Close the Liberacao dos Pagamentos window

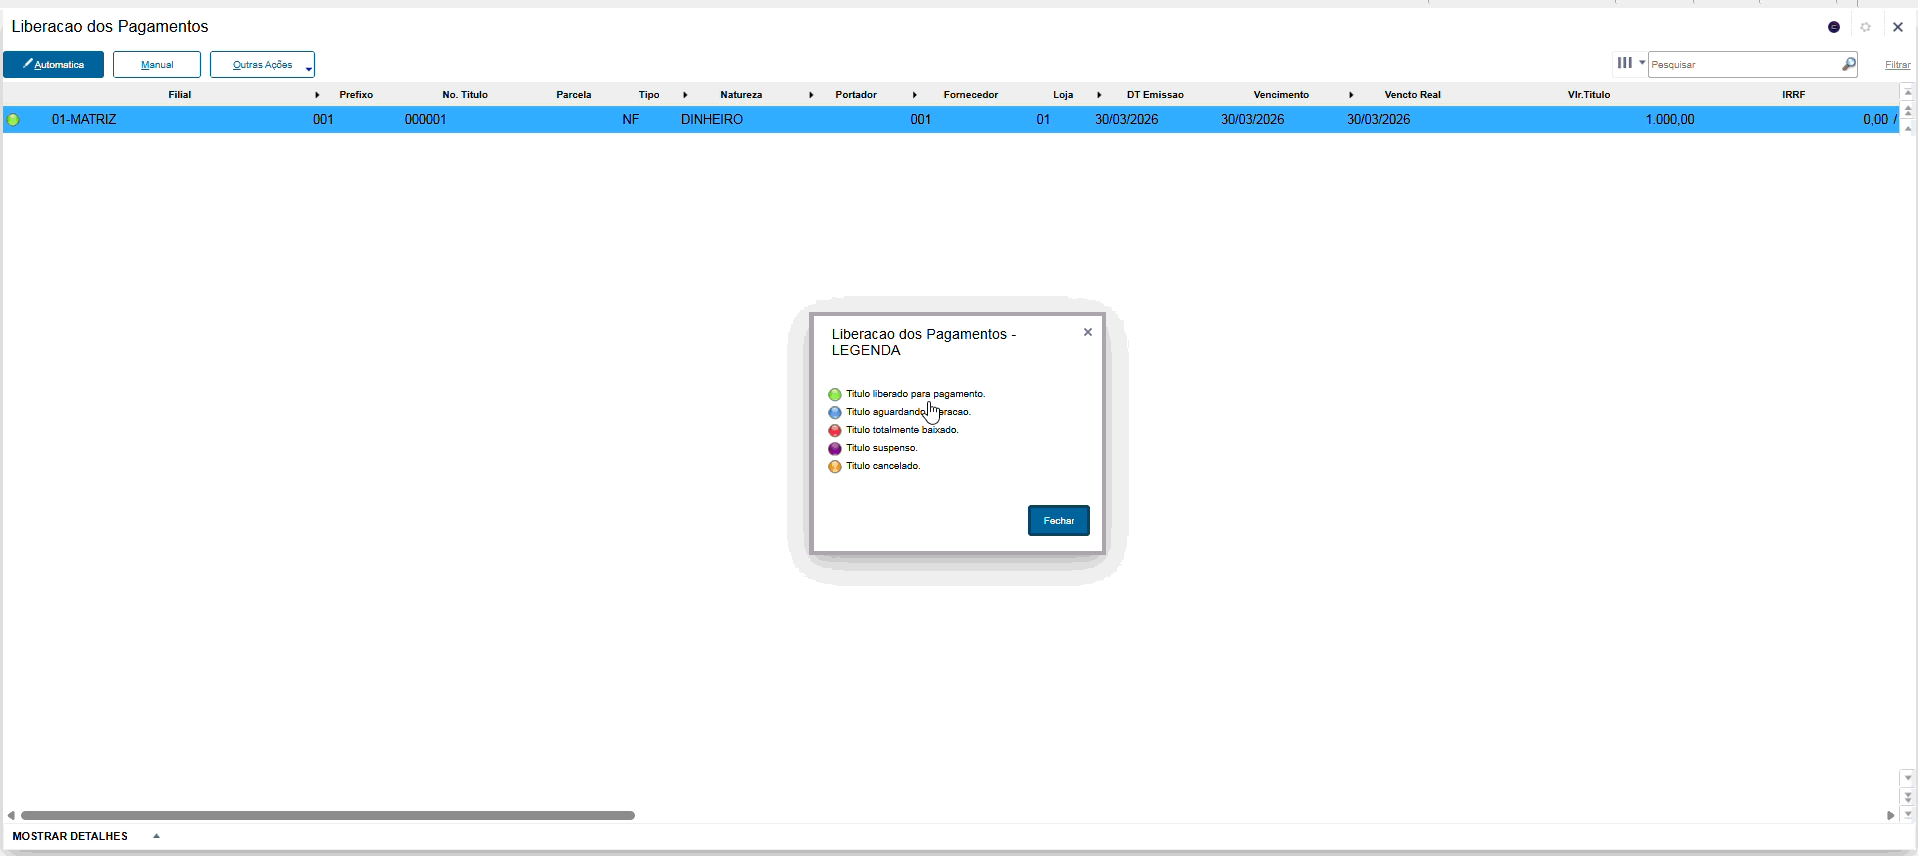tap(1898, 27)
